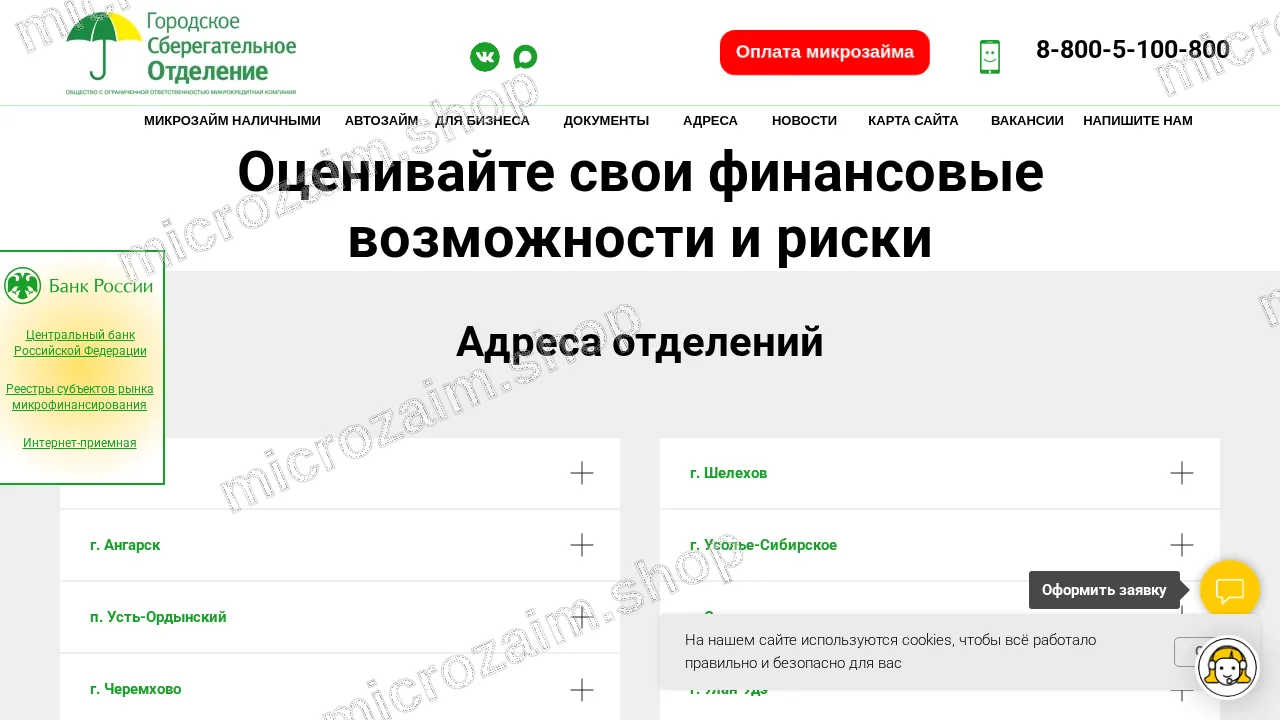Open the Для бизнеса menu item
The image size is (1280, 720).
482,121
